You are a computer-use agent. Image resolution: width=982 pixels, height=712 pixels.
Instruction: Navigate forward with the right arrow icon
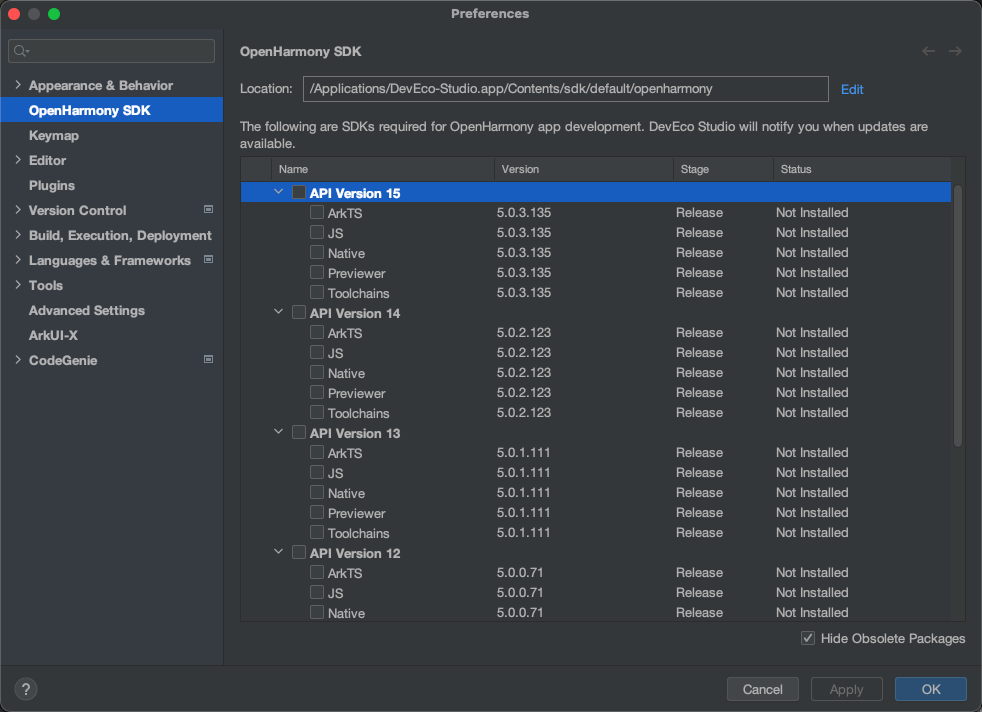[955, 51]
